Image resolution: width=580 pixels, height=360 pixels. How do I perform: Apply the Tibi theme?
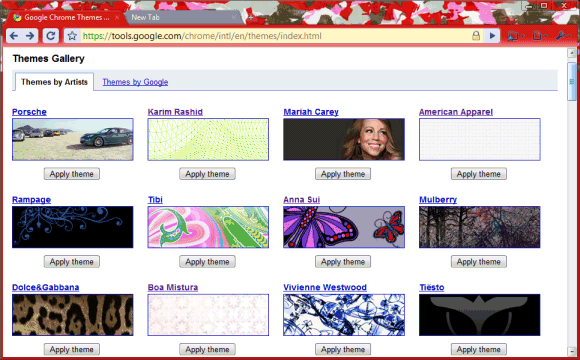207,262
